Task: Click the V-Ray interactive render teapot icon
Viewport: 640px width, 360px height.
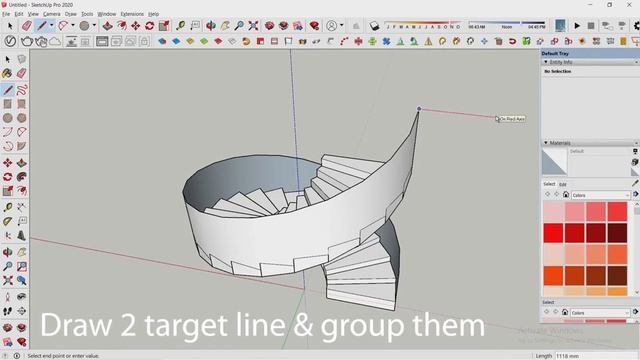Action: pos(41,41)
